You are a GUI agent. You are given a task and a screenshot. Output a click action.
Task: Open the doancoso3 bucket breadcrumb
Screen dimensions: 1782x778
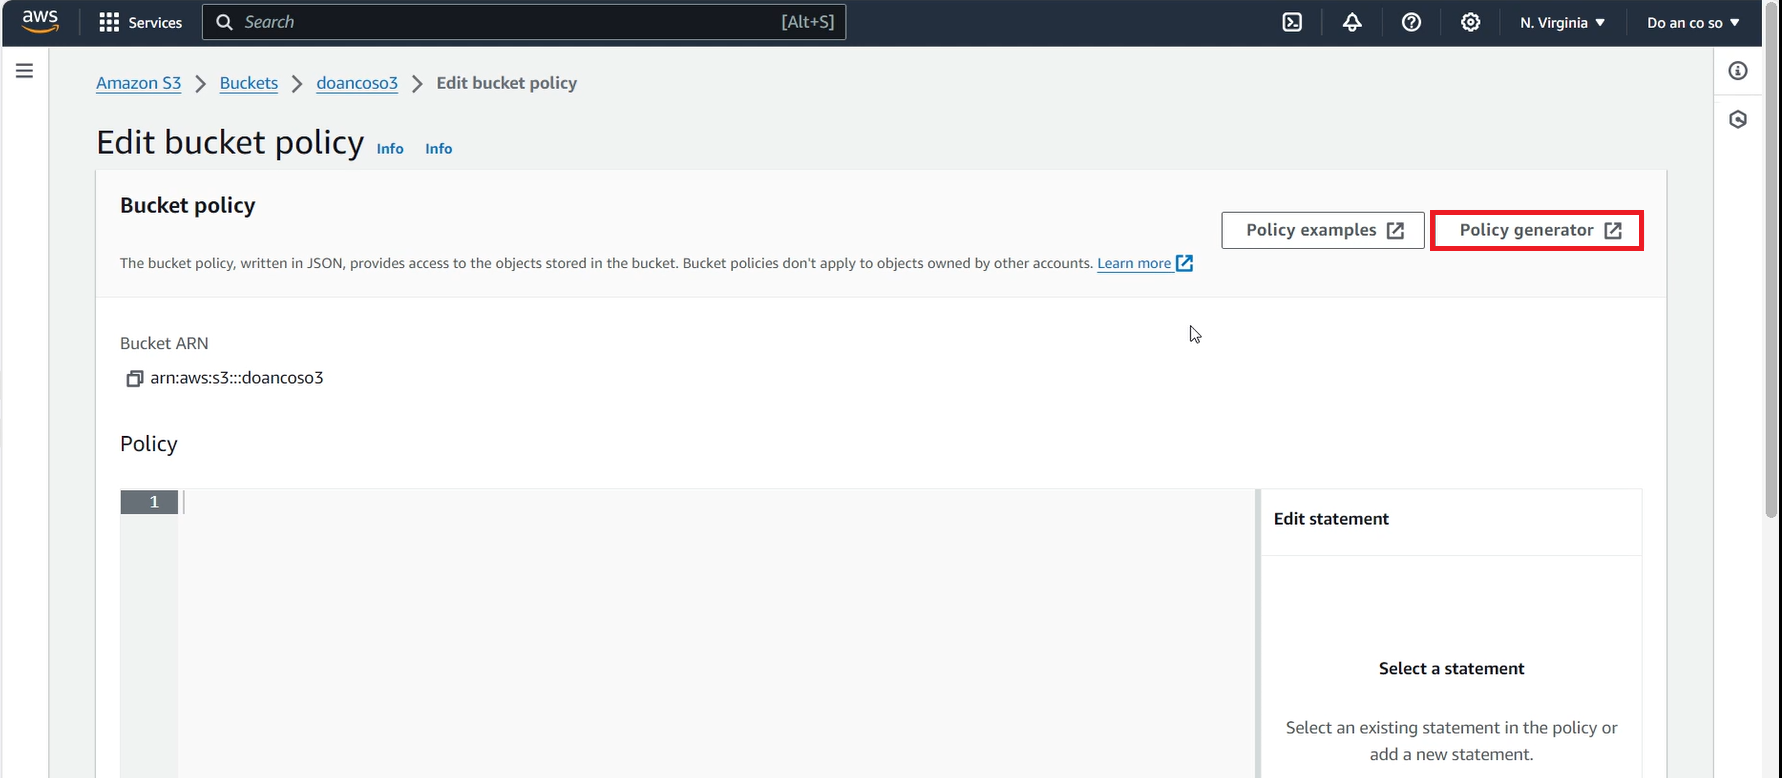coord(357,83)
